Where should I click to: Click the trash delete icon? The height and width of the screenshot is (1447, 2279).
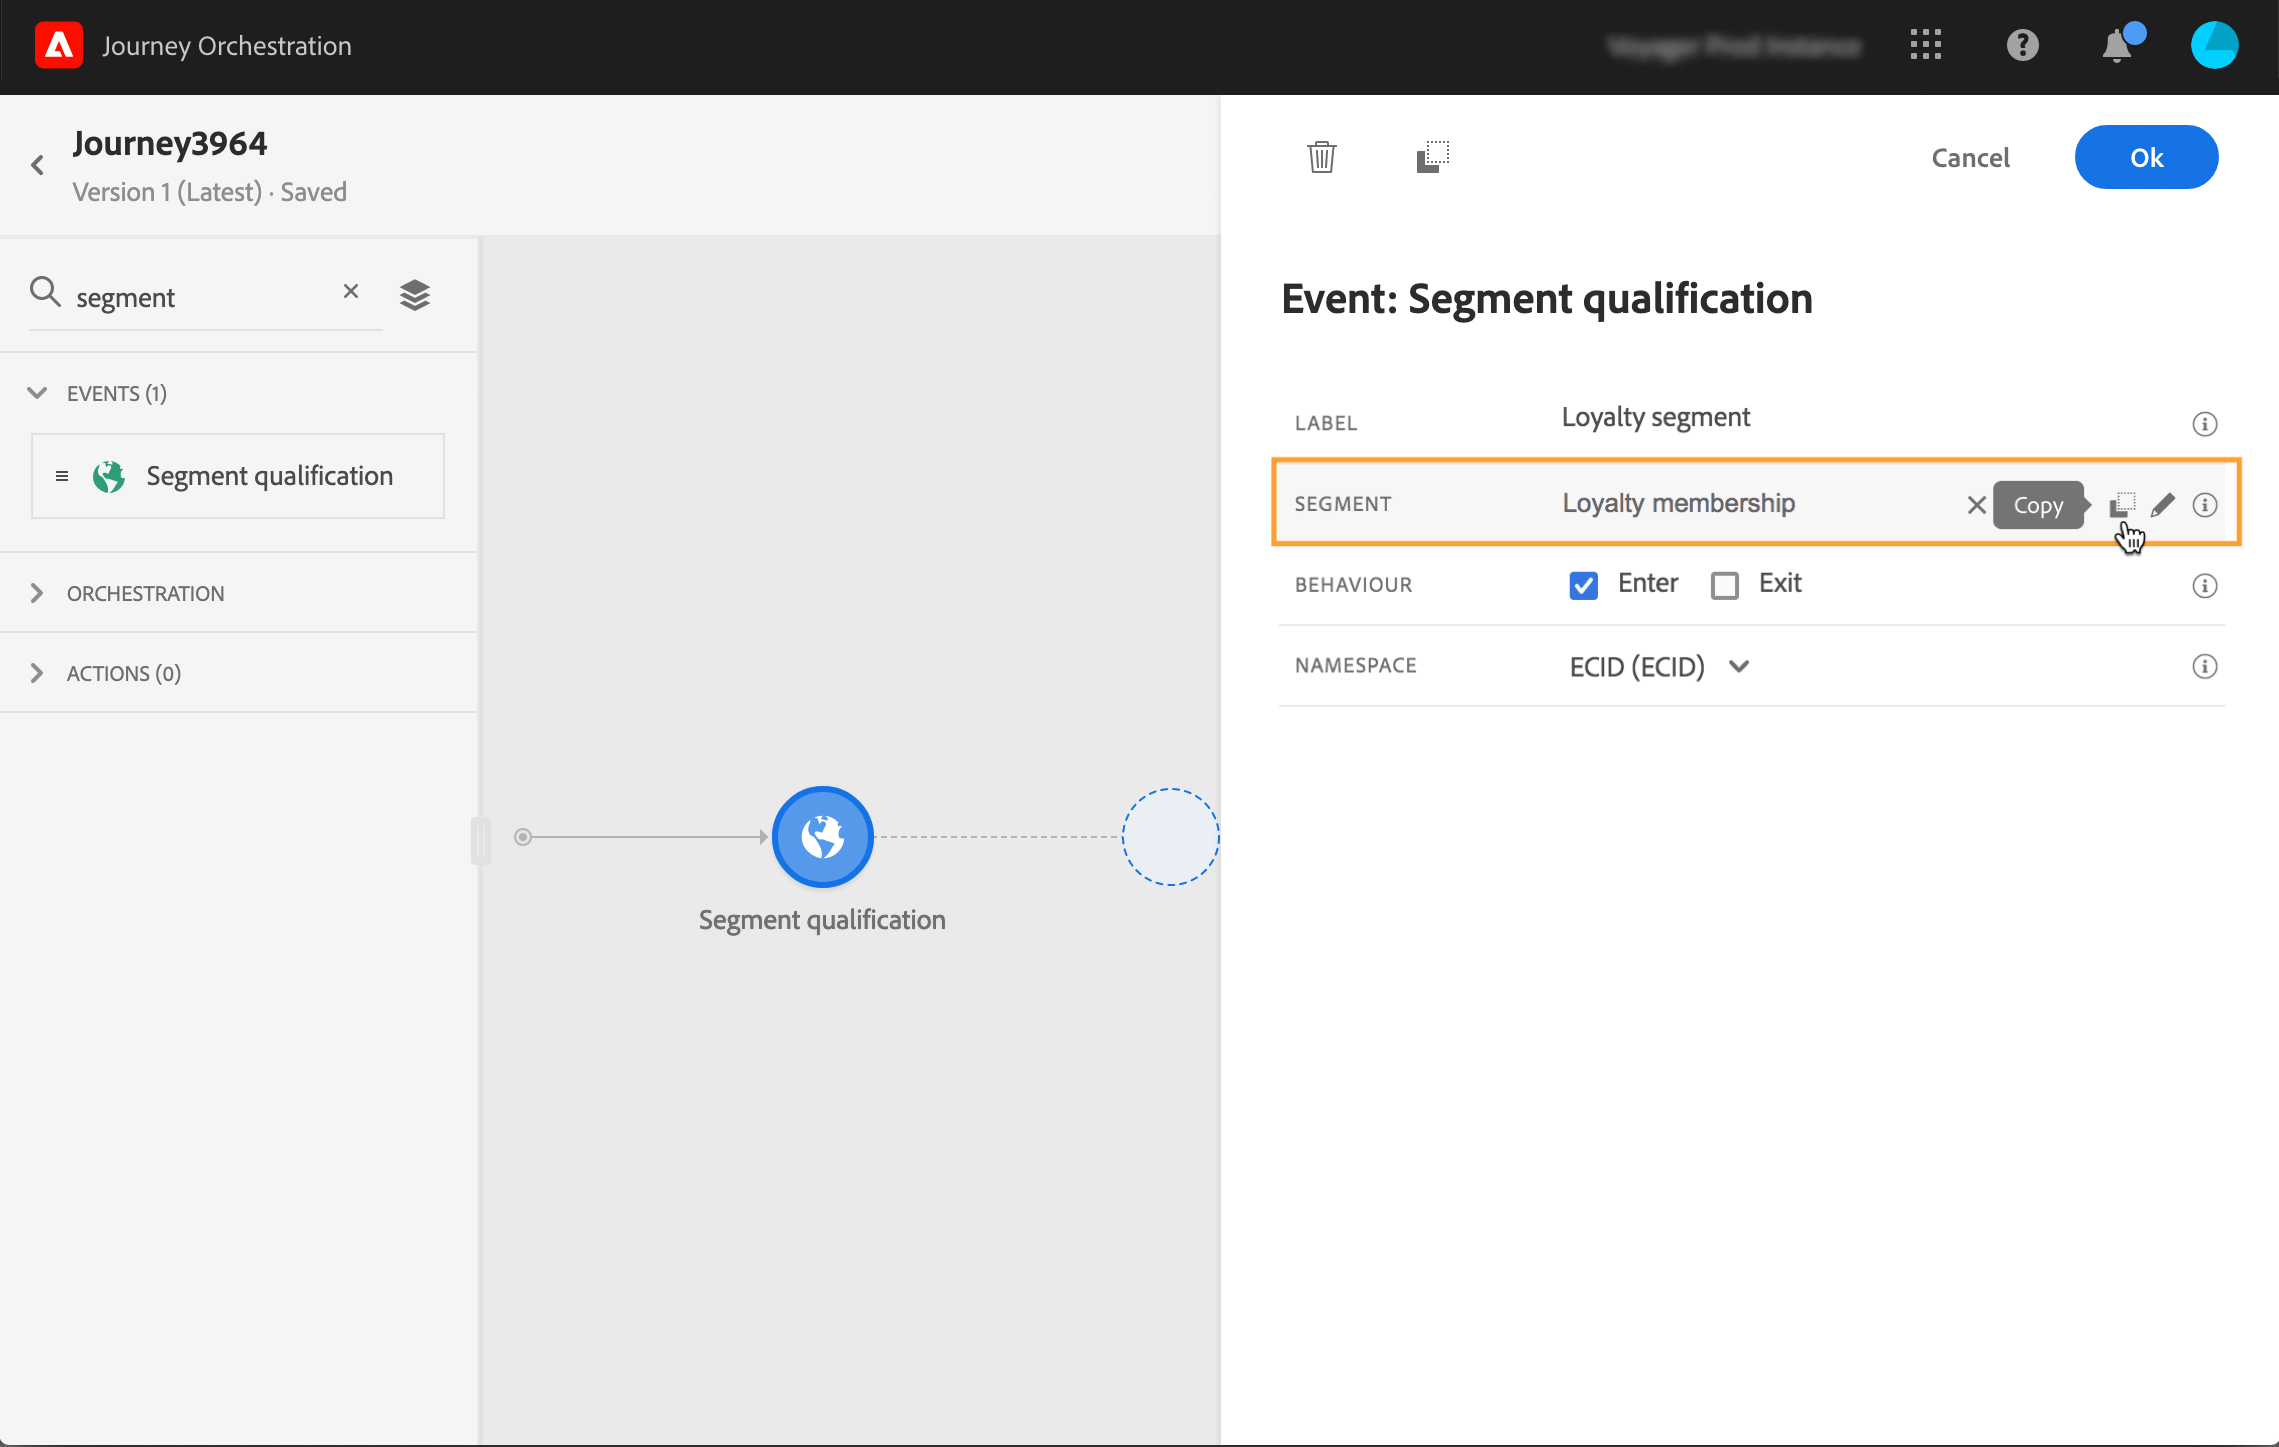pyautogui.click(x=1321, y=157)
